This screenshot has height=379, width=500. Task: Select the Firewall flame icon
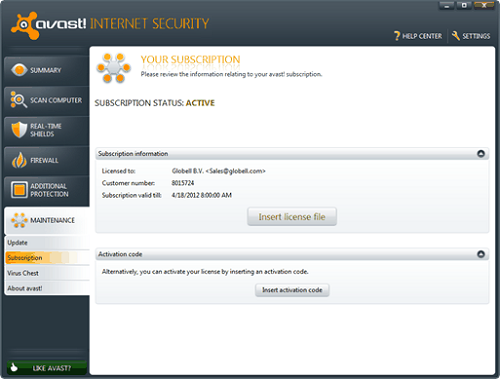click(19, 160)
